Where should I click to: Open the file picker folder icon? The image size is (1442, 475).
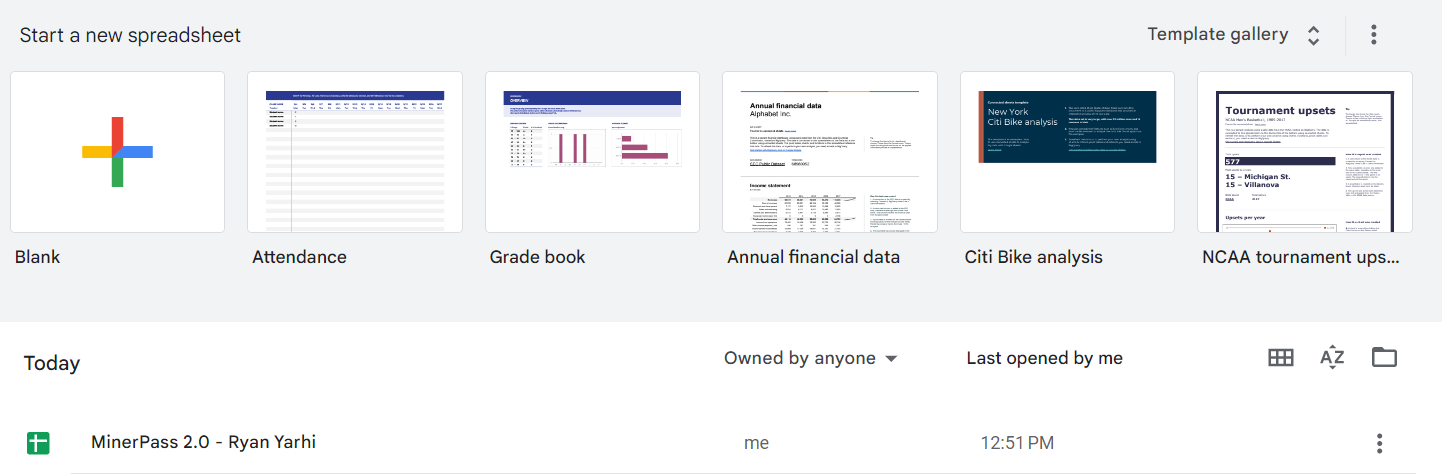1384,358
